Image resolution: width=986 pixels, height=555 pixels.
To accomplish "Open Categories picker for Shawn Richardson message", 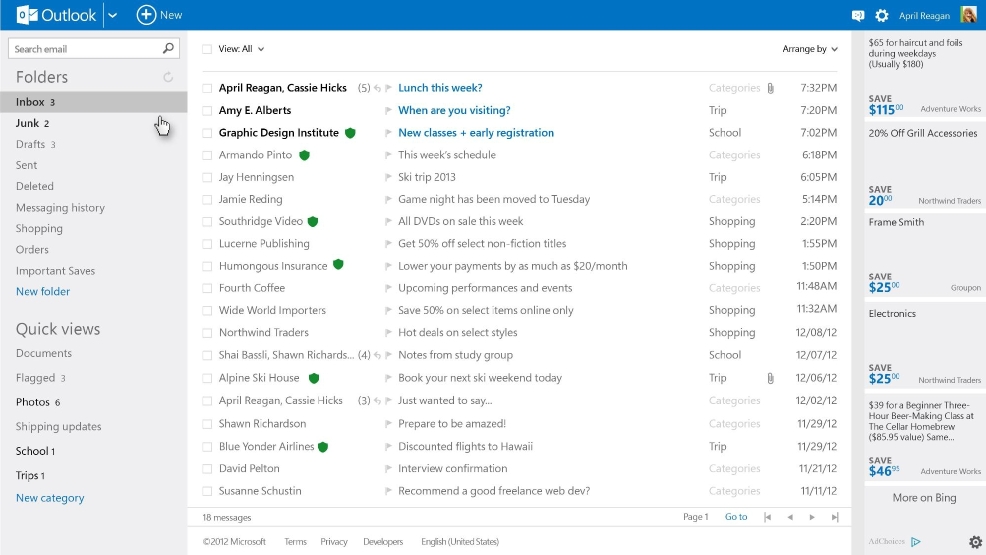I will point(734,424).
